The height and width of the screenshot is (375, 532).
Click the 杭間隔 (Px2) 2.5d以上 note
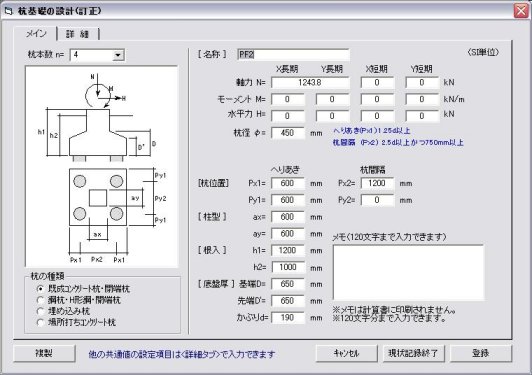[x=398, y=142]
